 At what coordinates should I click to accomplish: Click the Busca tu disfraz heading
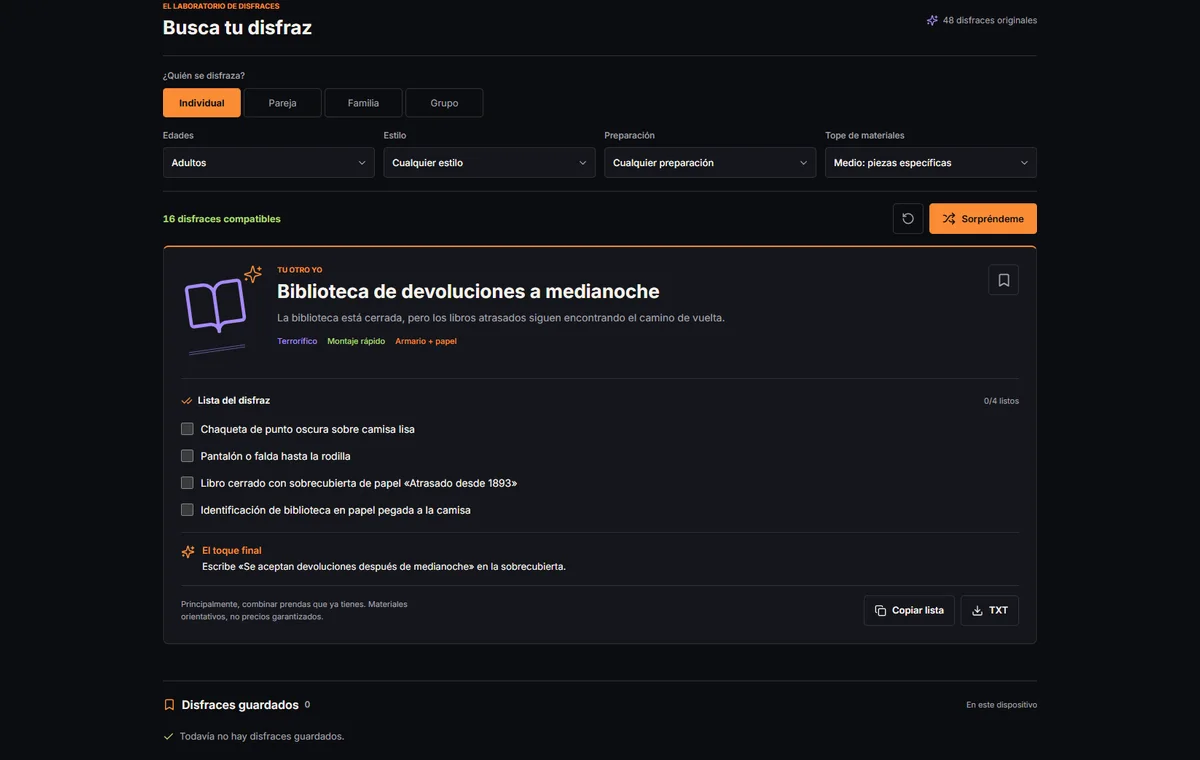[237, 28]
